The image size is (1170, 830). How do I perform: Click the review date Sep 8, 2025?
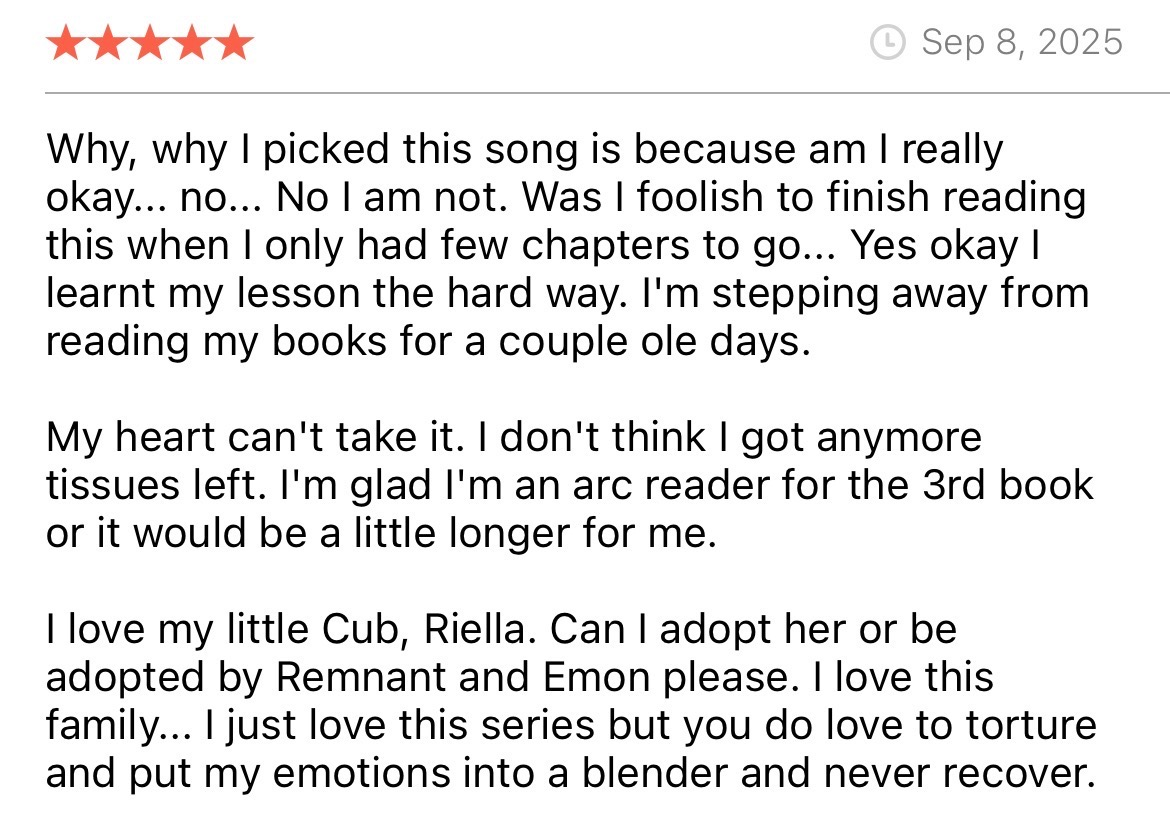(x=1022, y=43)
